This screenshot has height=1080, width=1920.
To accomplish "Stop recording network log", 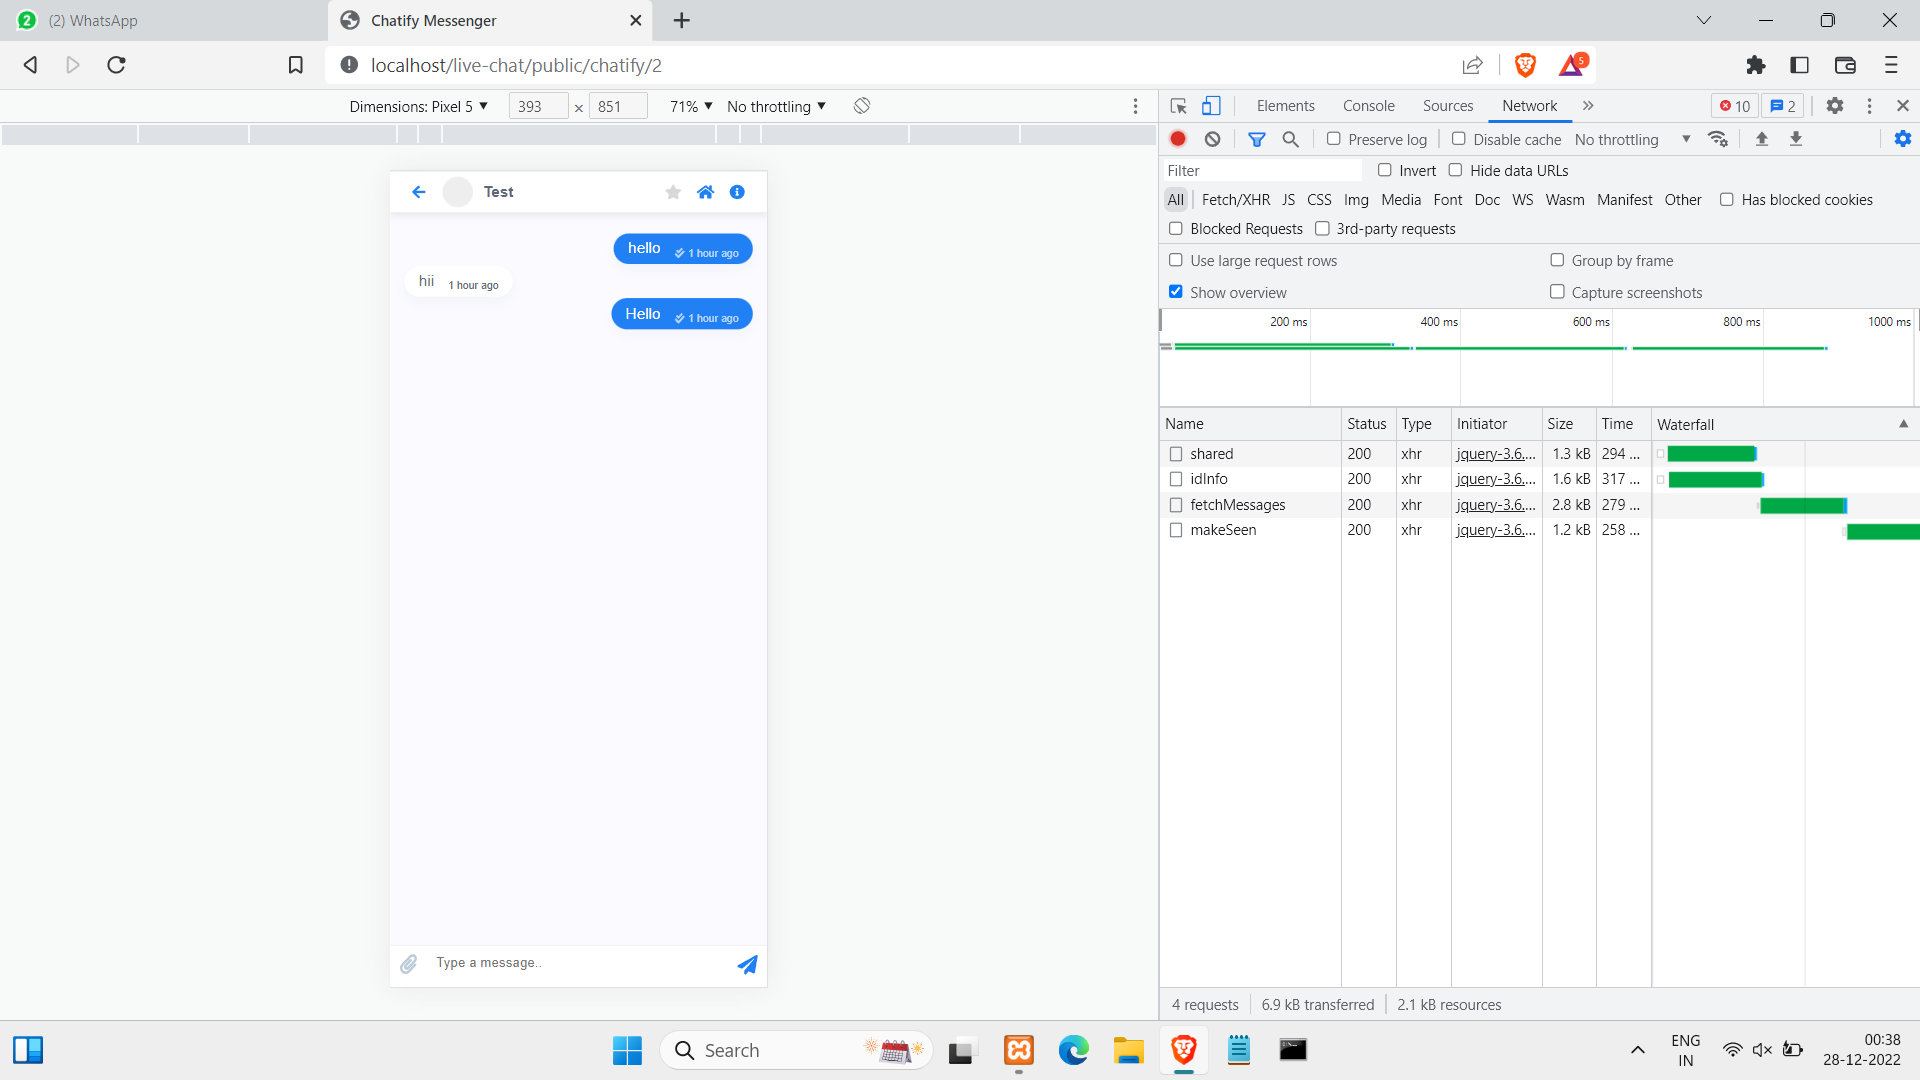I will pyautogui.click(x=1178, y=139).
